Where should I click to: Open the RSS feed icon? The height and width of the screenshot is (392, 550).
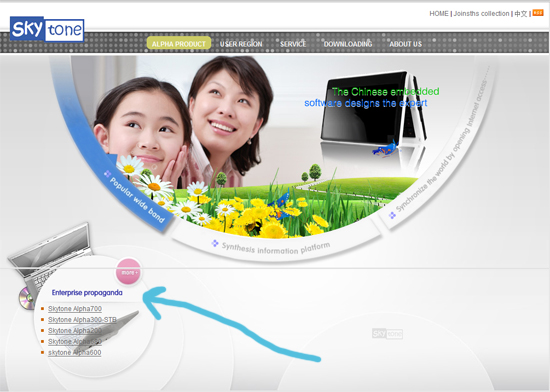538,13
